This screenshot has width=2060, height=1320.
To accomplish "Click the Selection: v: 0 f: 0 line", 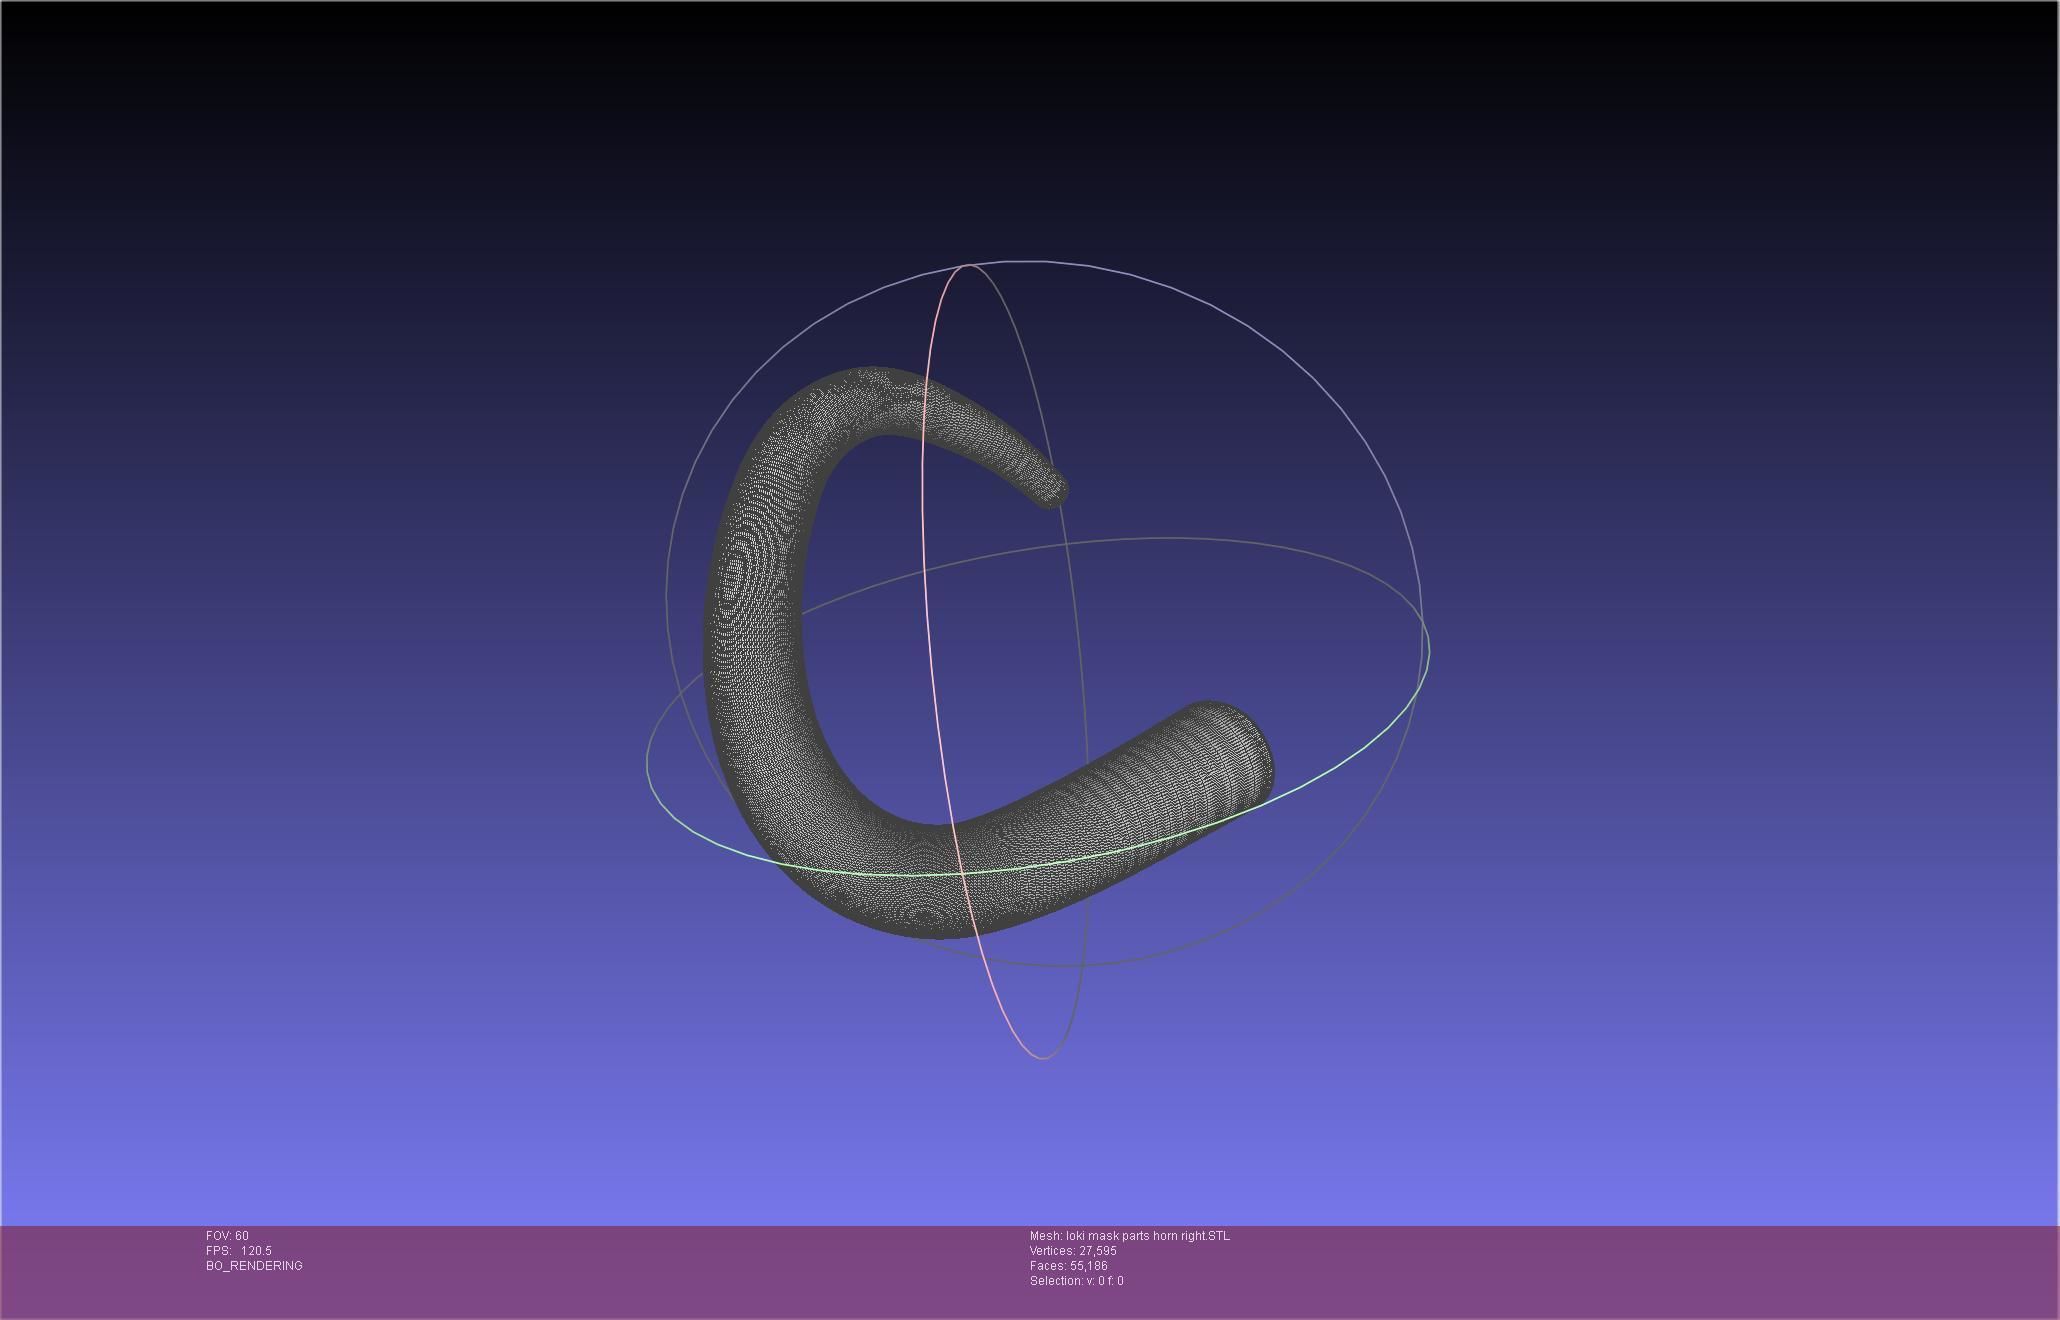I will tap(1076, 1281).
